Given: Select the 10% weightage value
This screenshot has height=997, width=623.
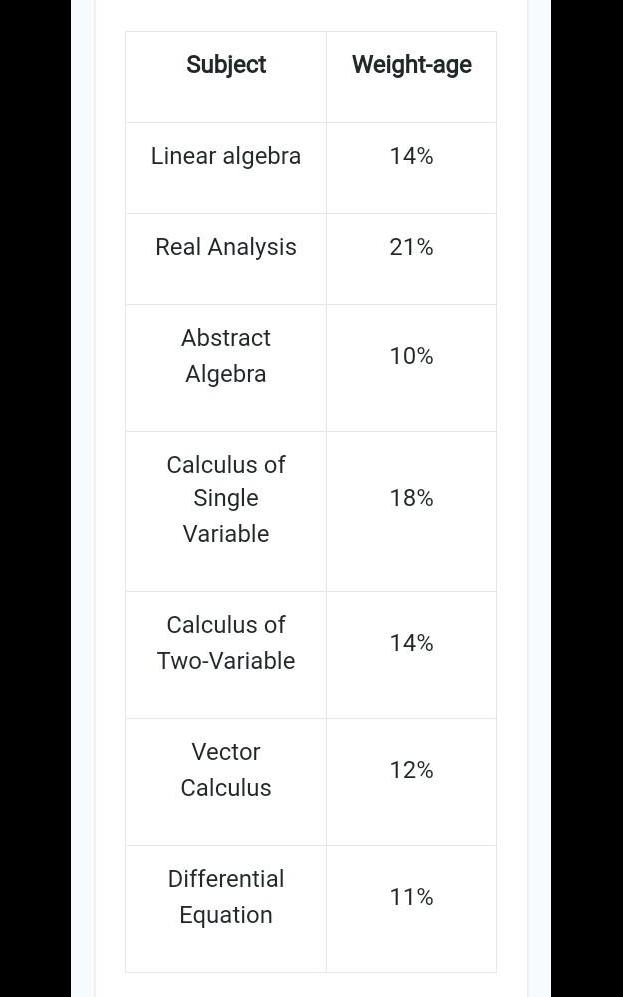Looking at the screenshot, I should (411, 356).
